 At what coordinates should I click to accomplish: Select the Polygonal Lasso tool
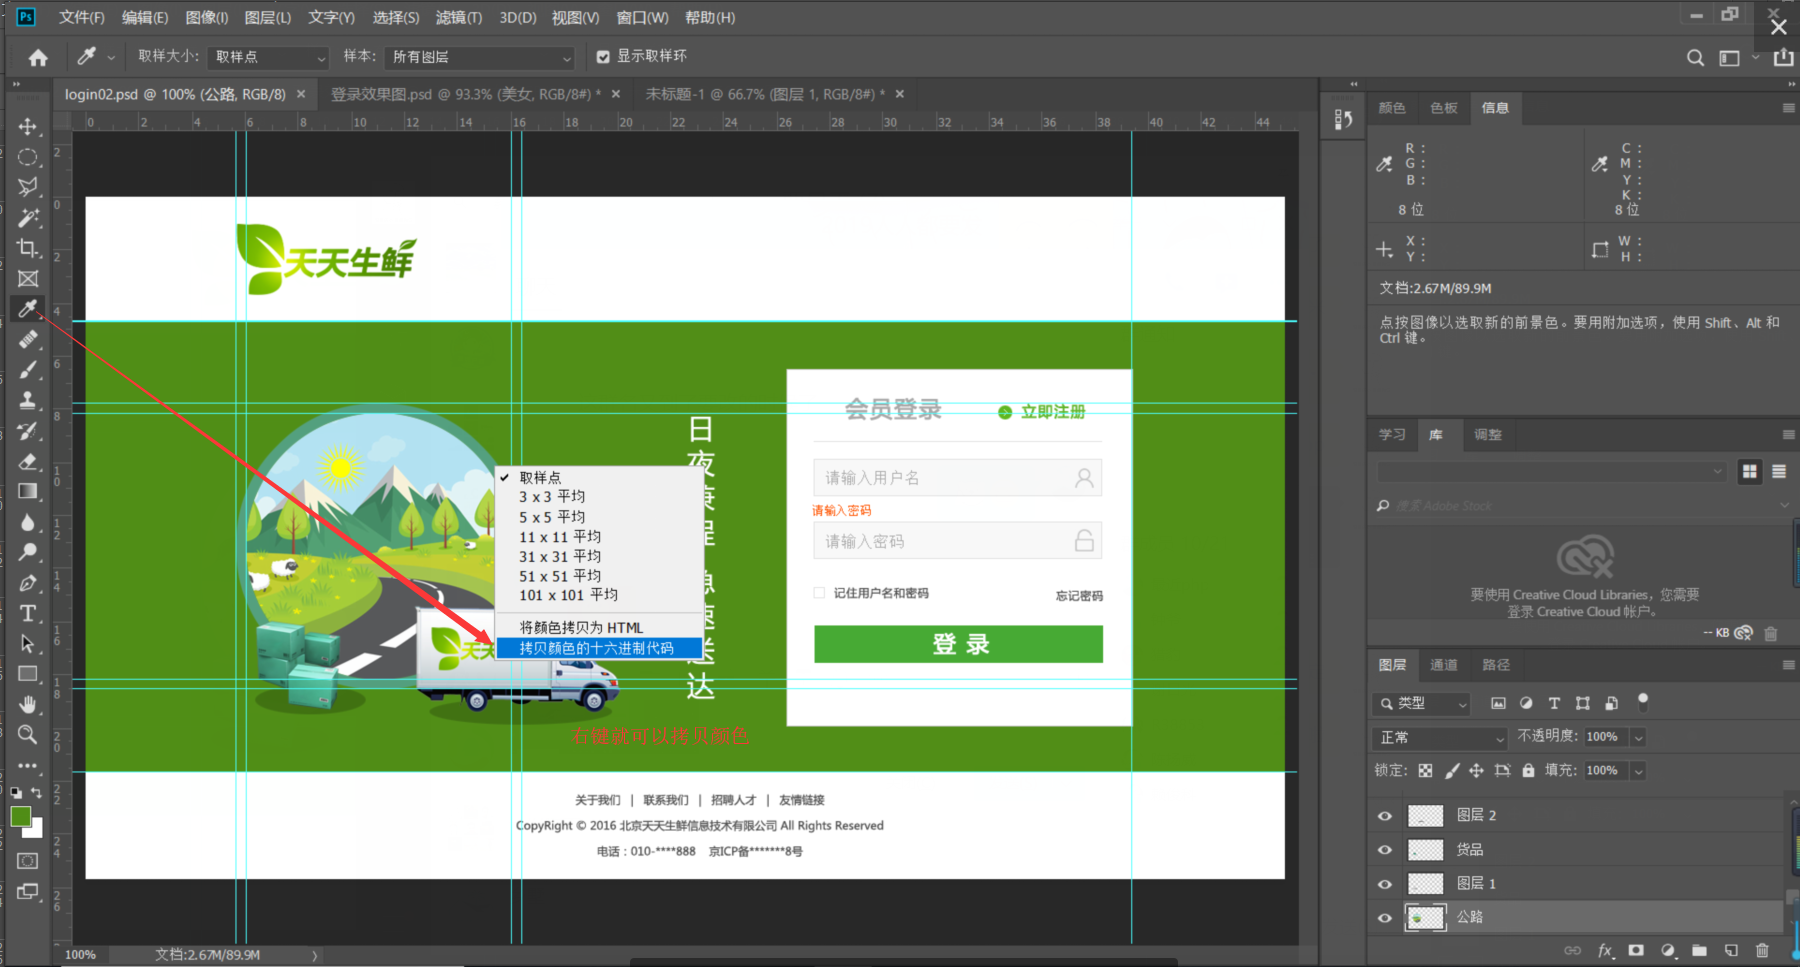point(28,187)
